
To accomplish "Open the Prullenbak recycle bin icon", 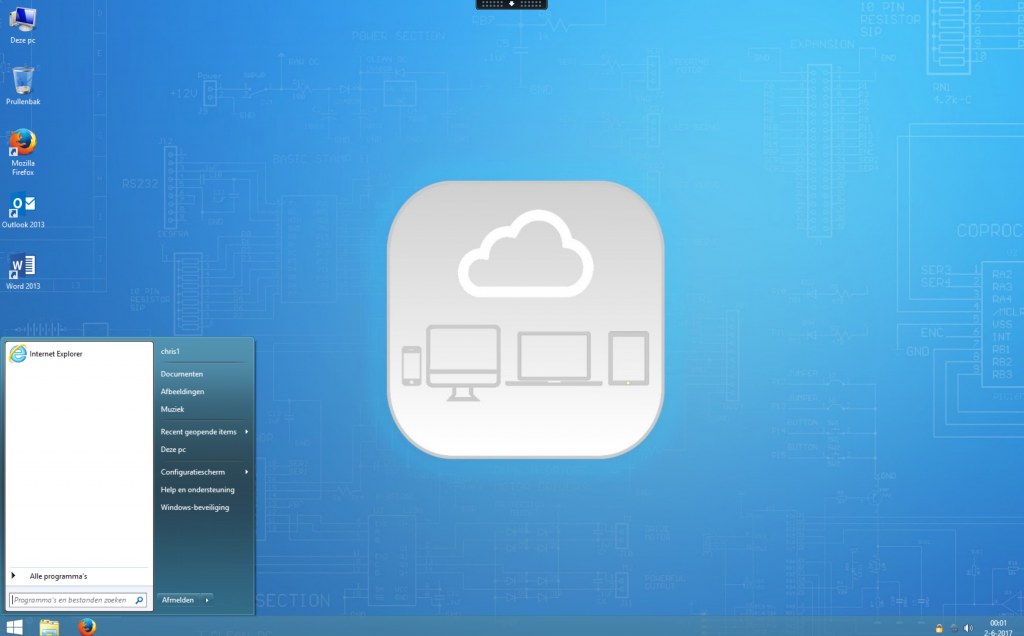I will point(22,82).
